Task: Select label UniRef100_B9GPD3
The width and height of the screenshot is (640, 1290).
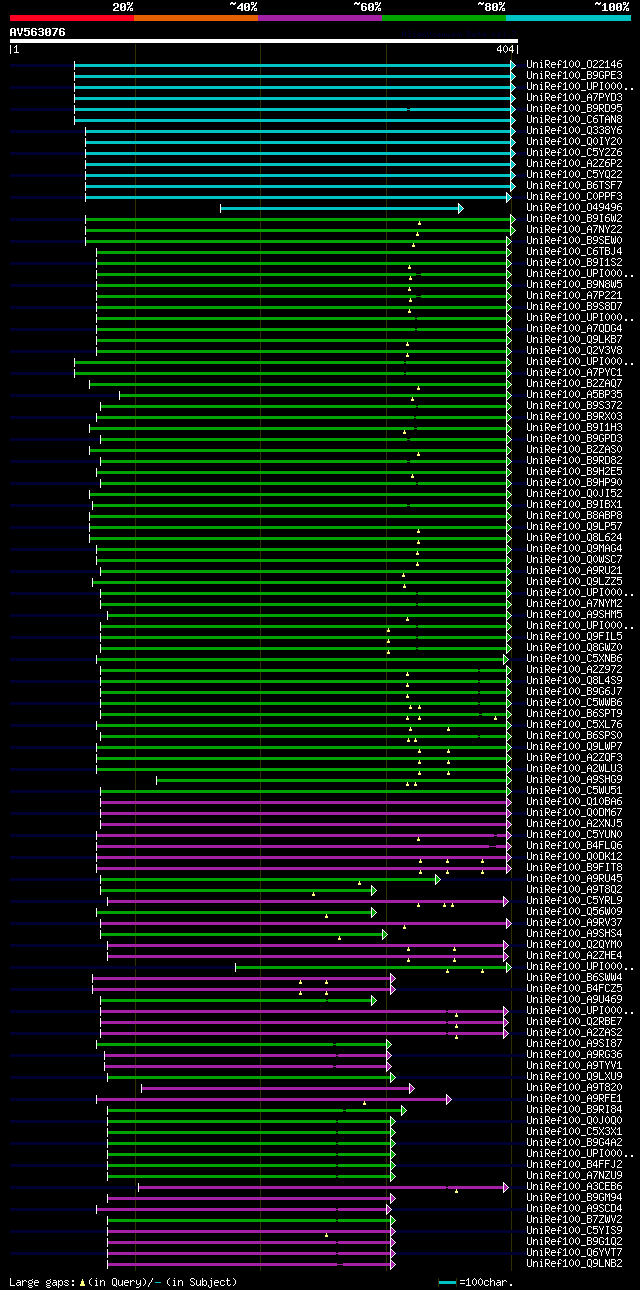Action: pos(574,438)
